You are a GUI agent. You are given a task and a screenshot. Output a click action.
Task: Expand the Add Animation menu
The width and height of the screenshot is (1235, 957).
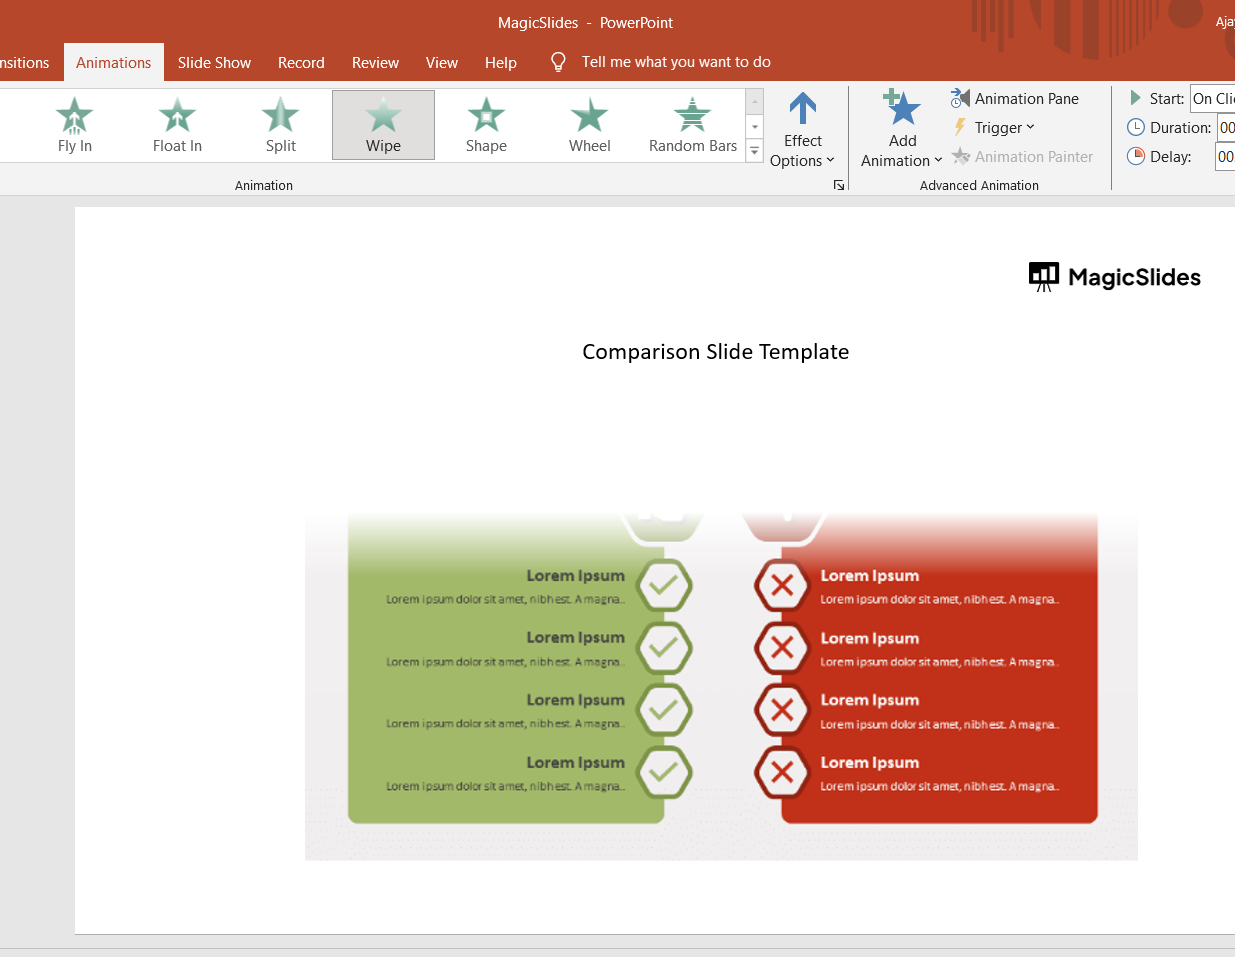(901, 130)
